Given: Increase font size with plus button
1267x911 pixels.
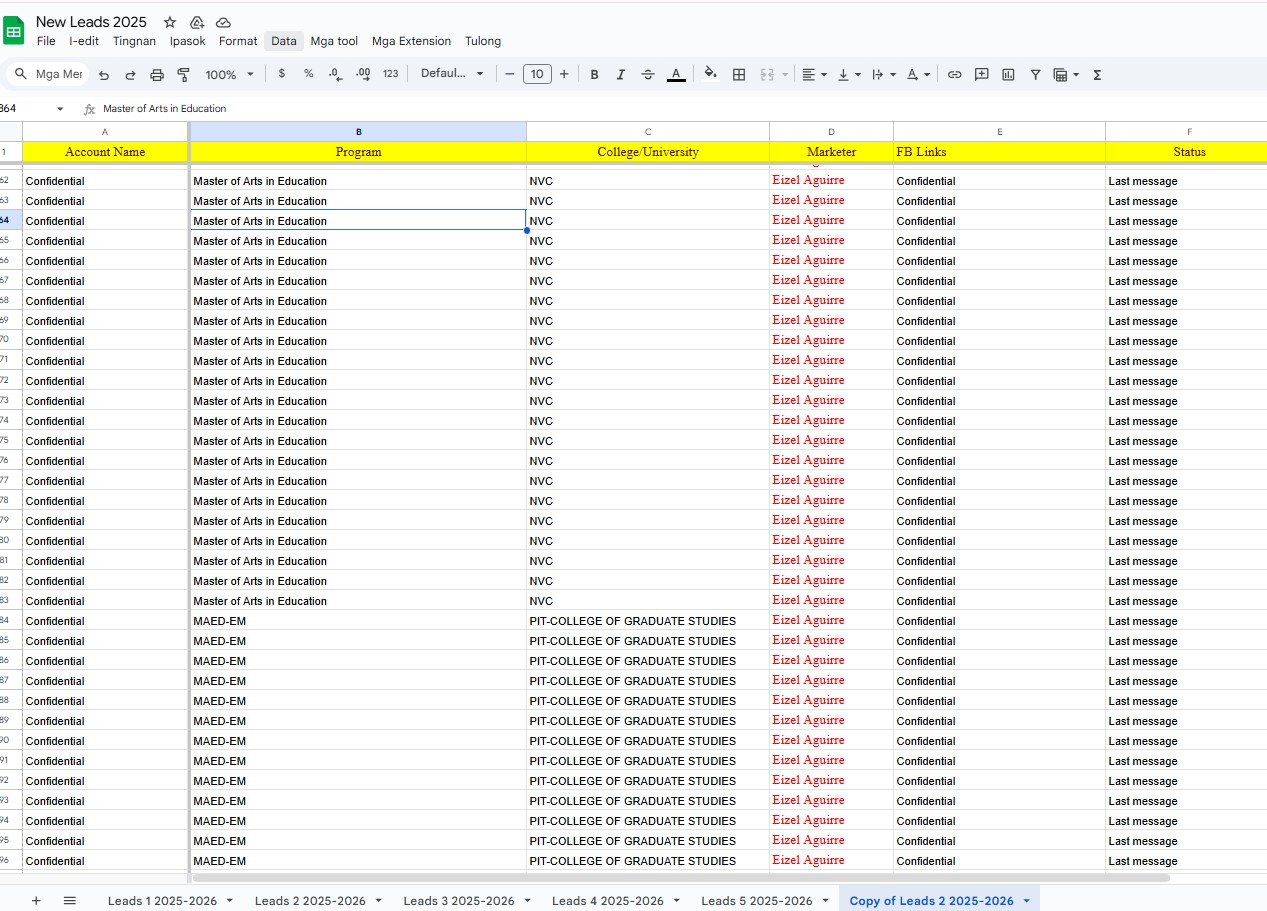Looking at the screenshot, I should [x=564, y=74].
